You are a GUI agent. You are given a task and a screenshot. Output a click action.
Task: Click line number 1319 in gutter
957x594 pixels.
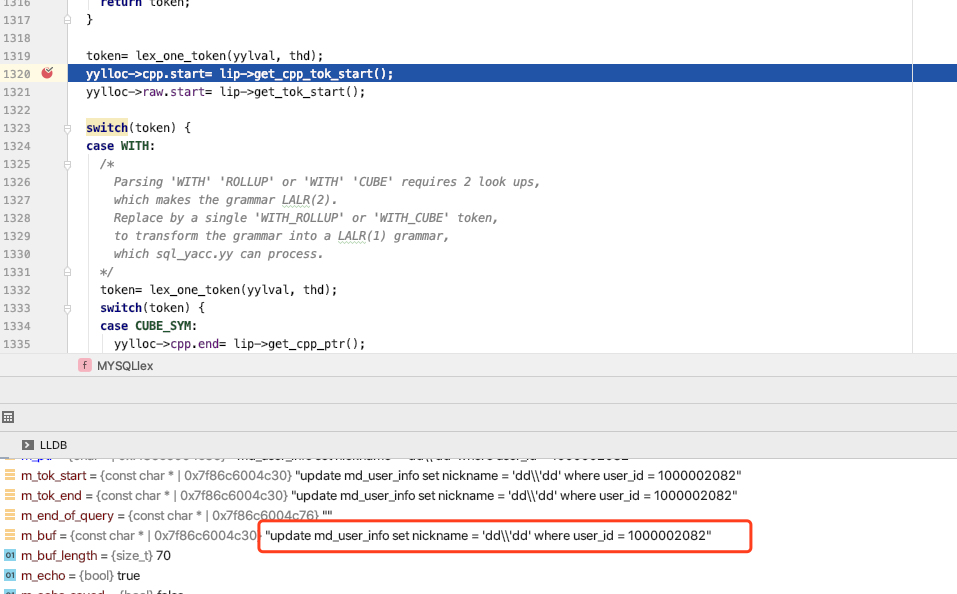point(17,56)
